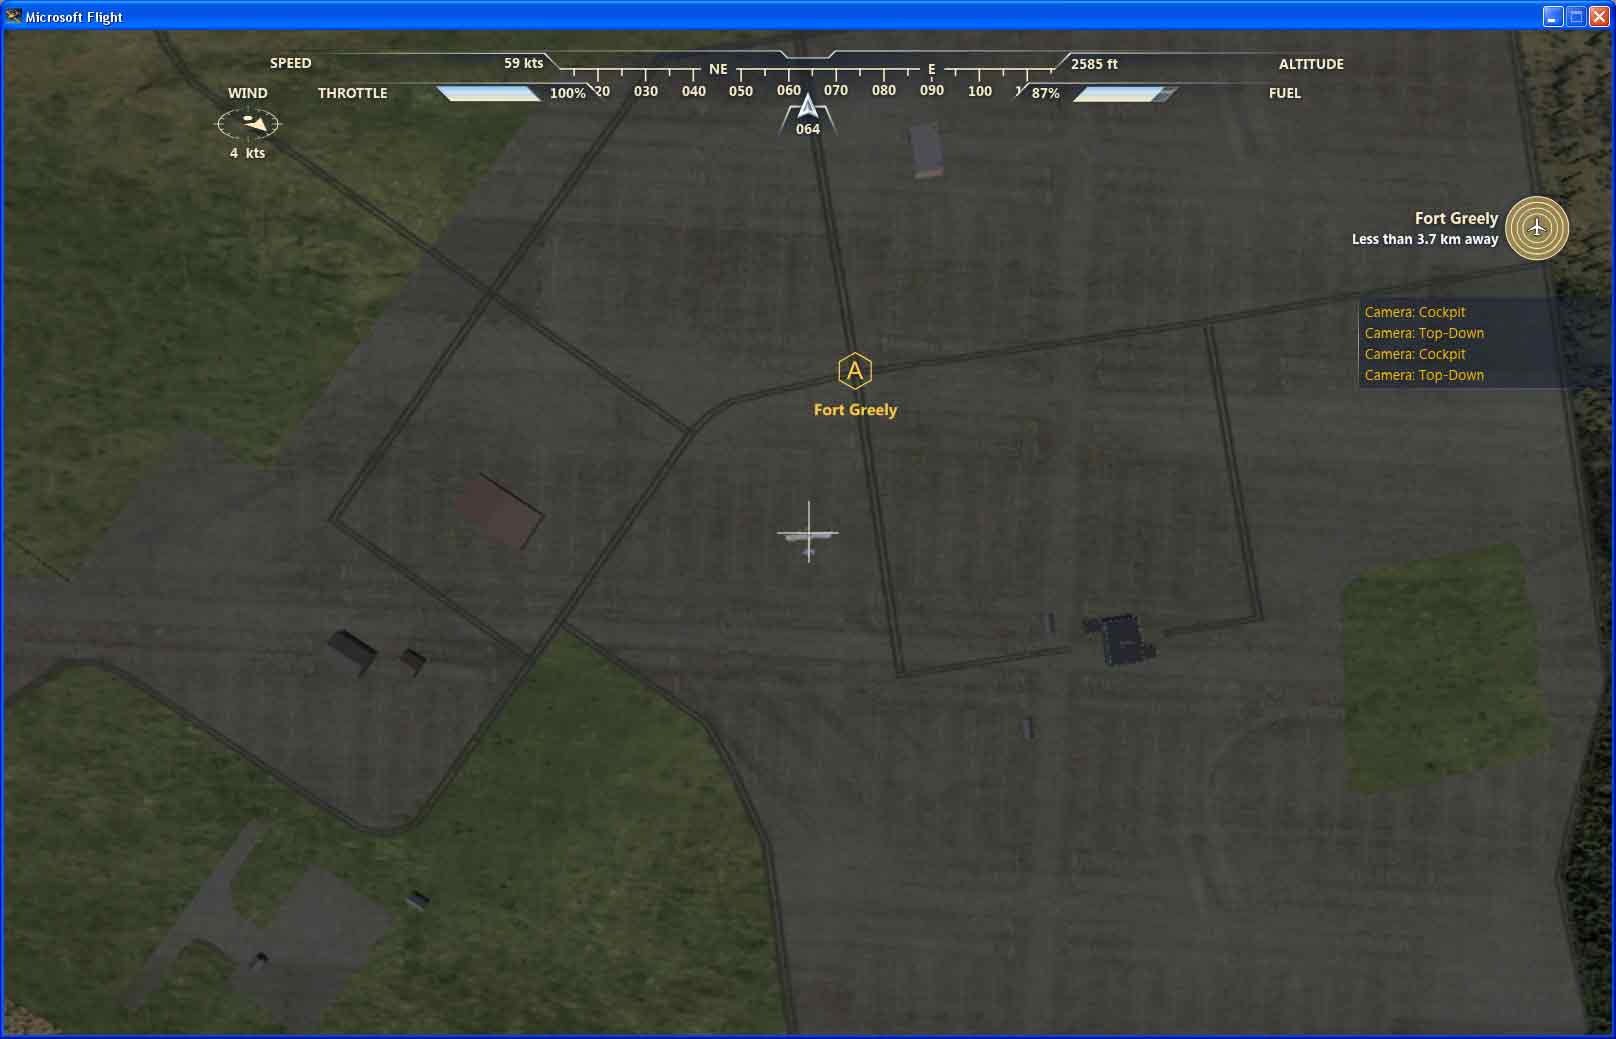Click the dark blue building near square road

pos(1122,640)
